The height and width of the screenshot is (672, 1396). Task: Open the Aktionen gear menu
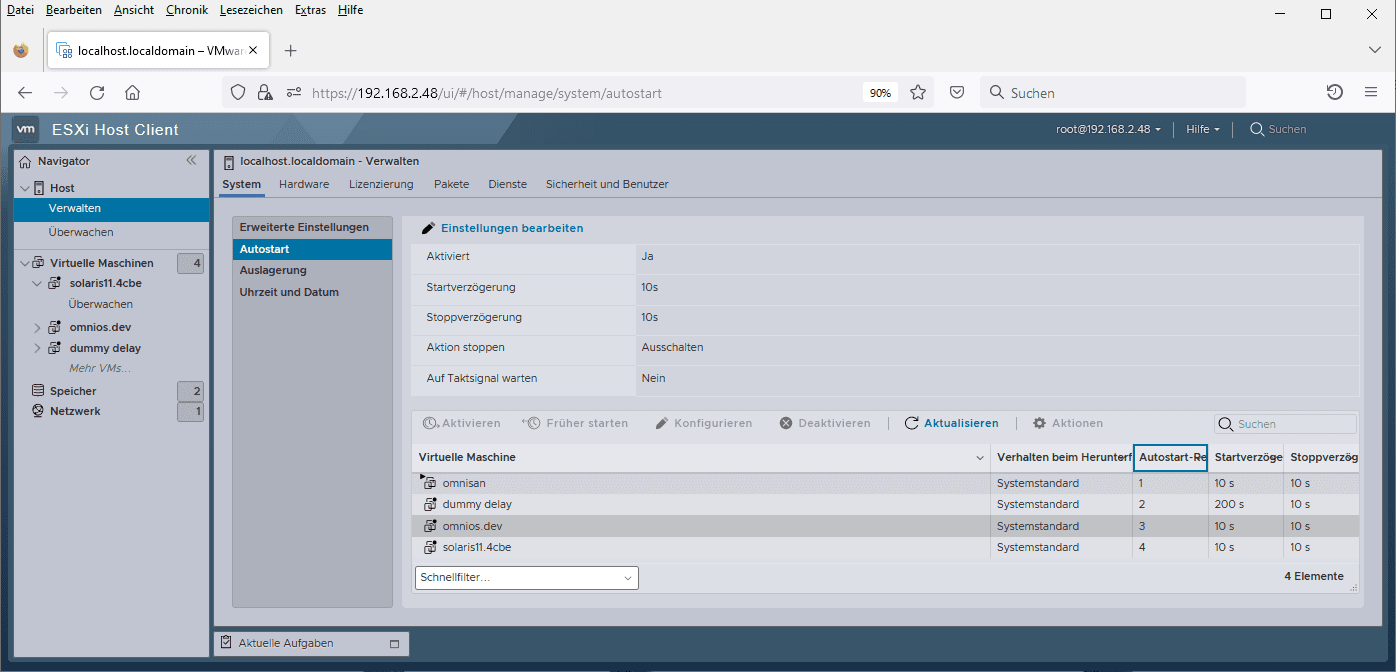(1067, 423)
